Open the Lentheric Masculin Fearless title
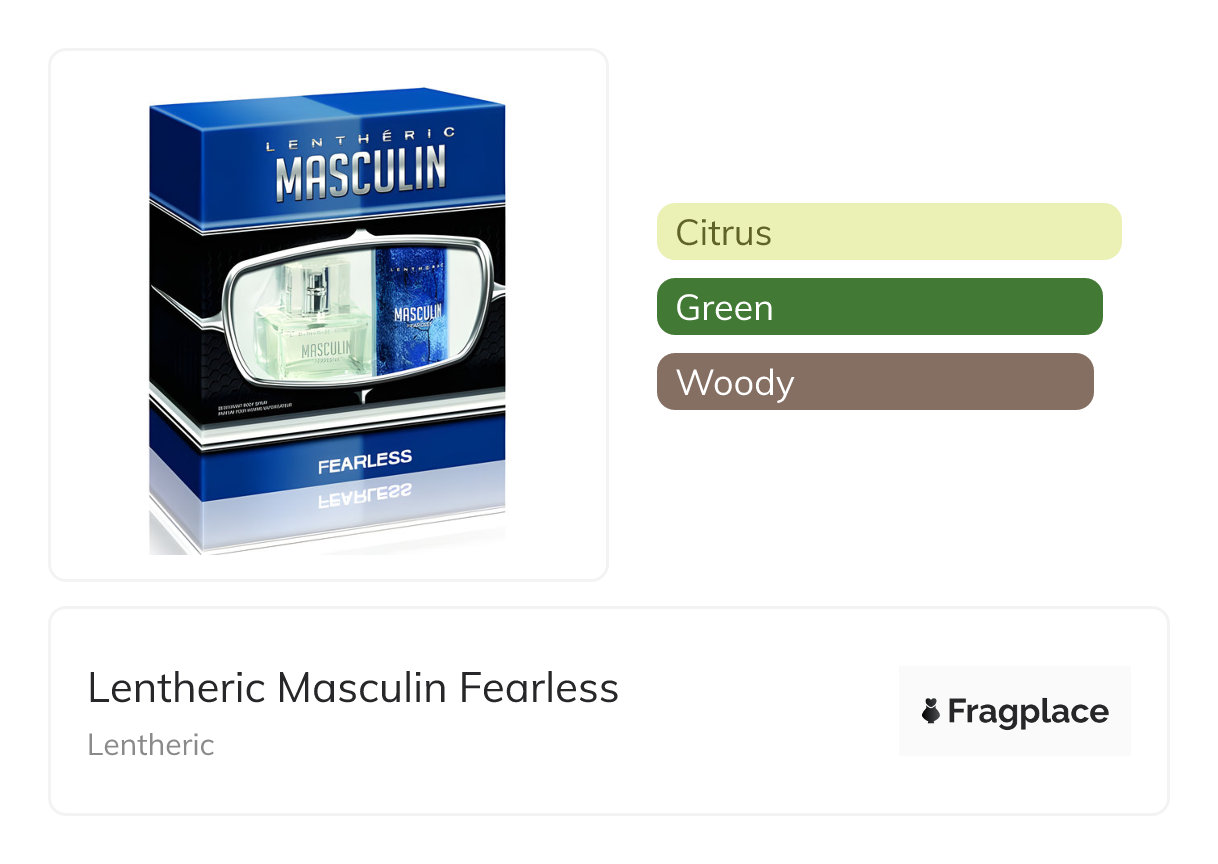Image resolution: width=1218 pixels, height=864 pixels. 353,688
